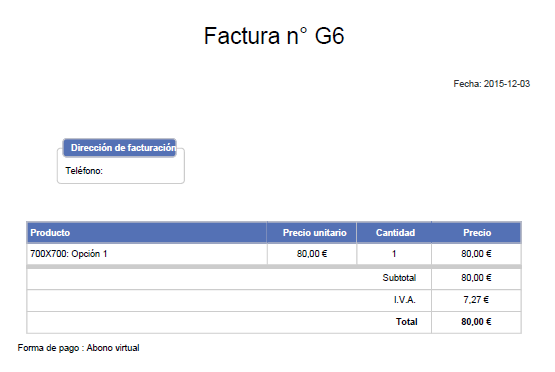555x372 pixels.
Task: Click the bold Total label
Action: (406, 322)
